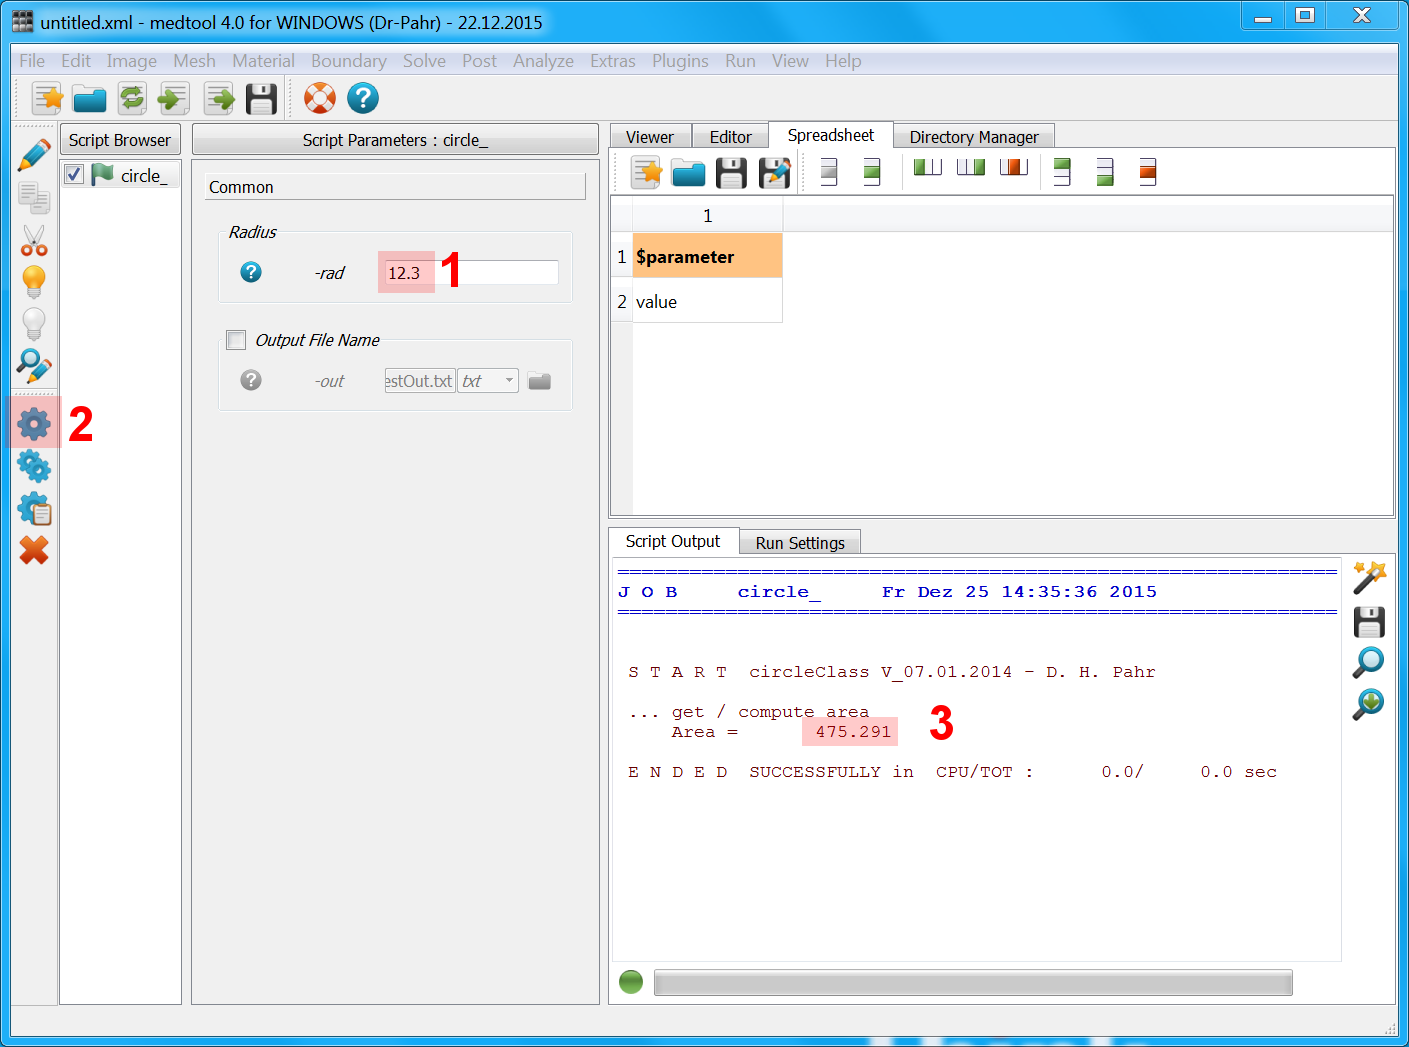
Task: Open the Plugins menu
Action: 680,61
